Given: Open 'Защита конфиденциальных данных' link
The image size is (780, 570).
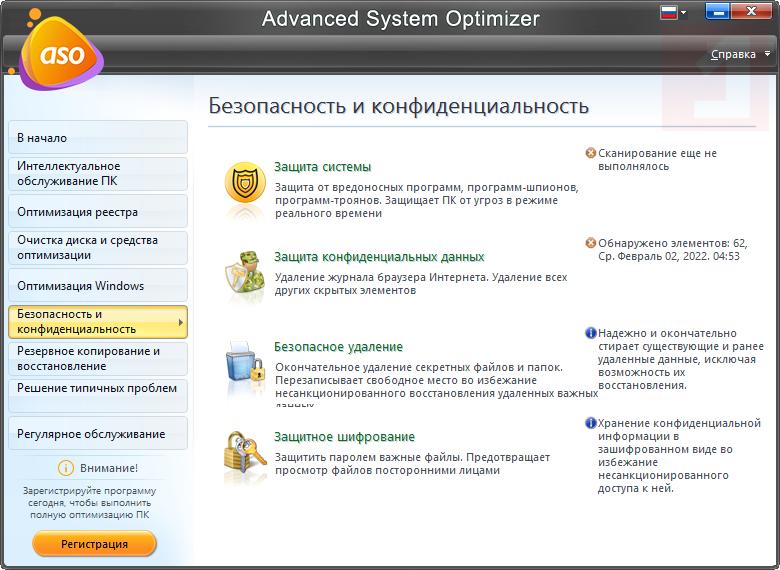Looking at the screenshot, I should [x=379, y=257].
